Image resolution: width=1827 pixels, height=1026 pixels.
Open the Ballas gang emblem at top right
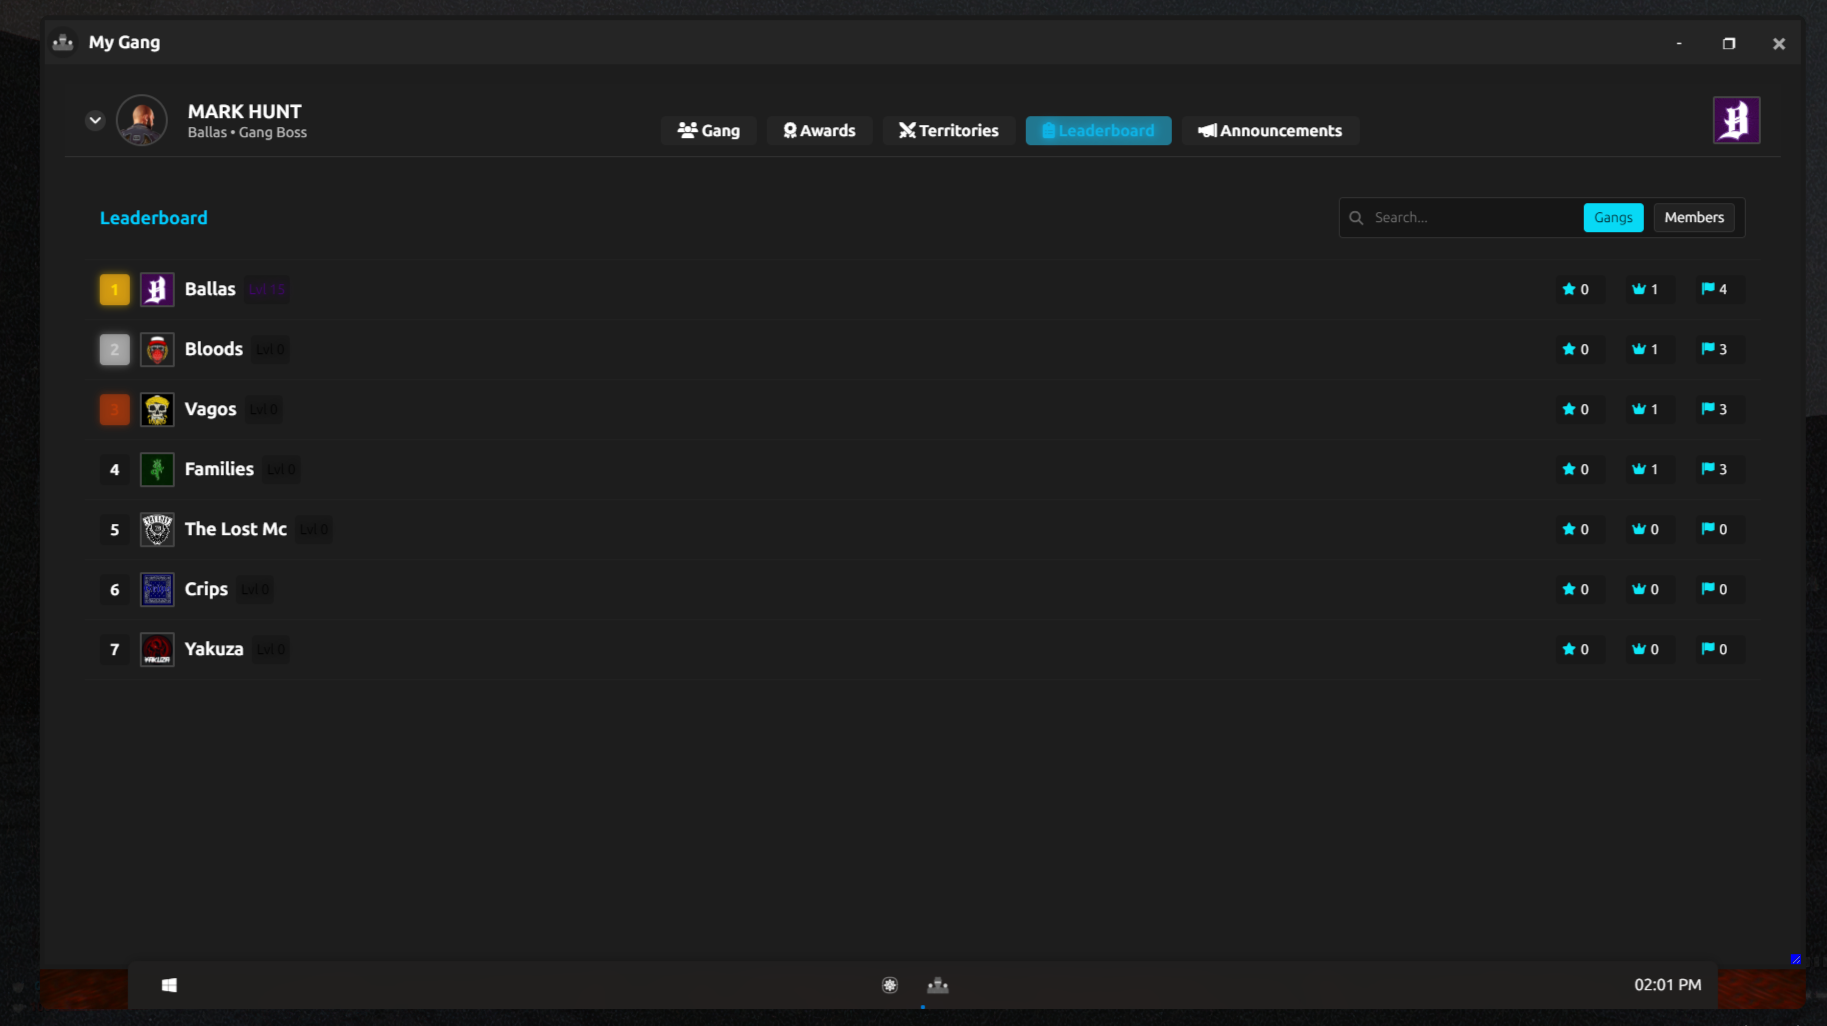(1736, 120)
